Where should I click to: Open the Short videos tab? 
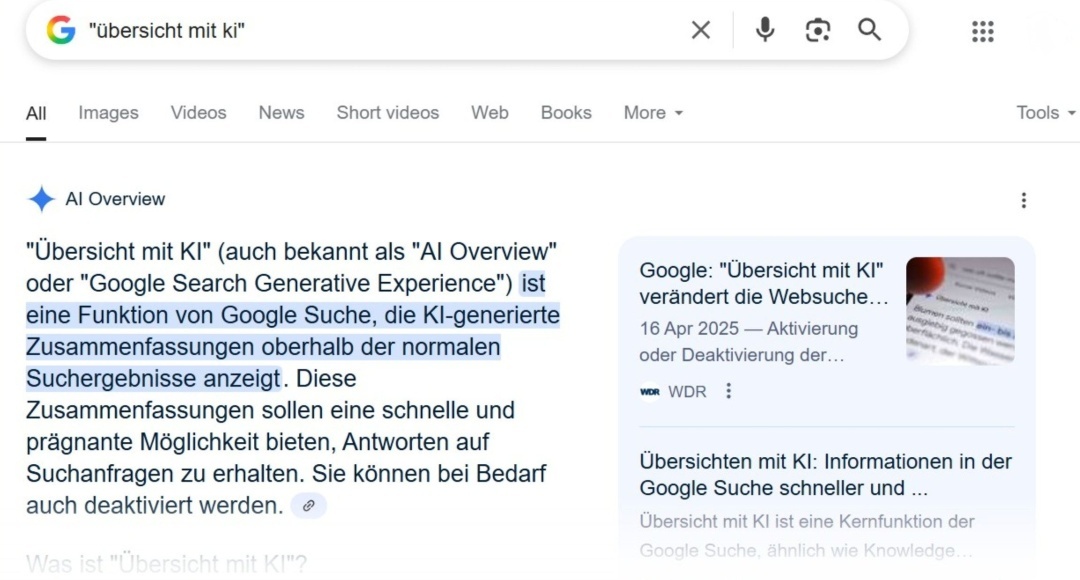pyautogui.click(x=388, y=113)
